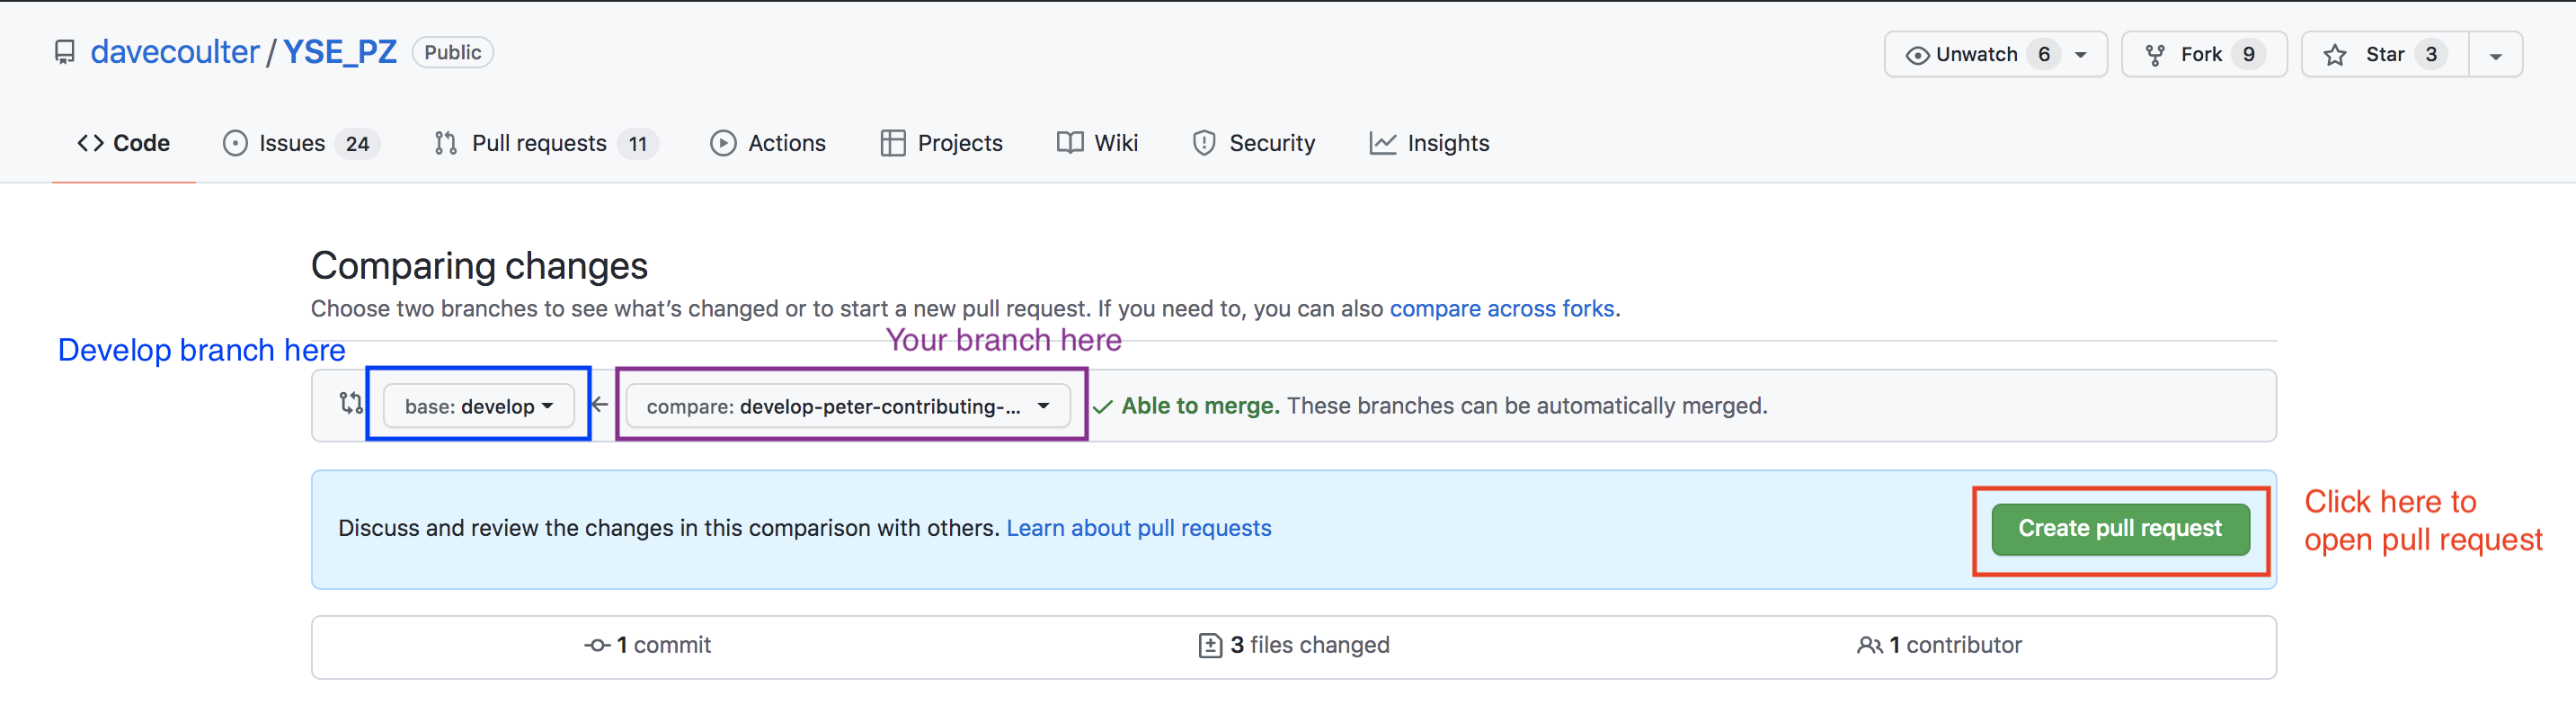Click the Able to merge status text

(x=1200, y=405)
